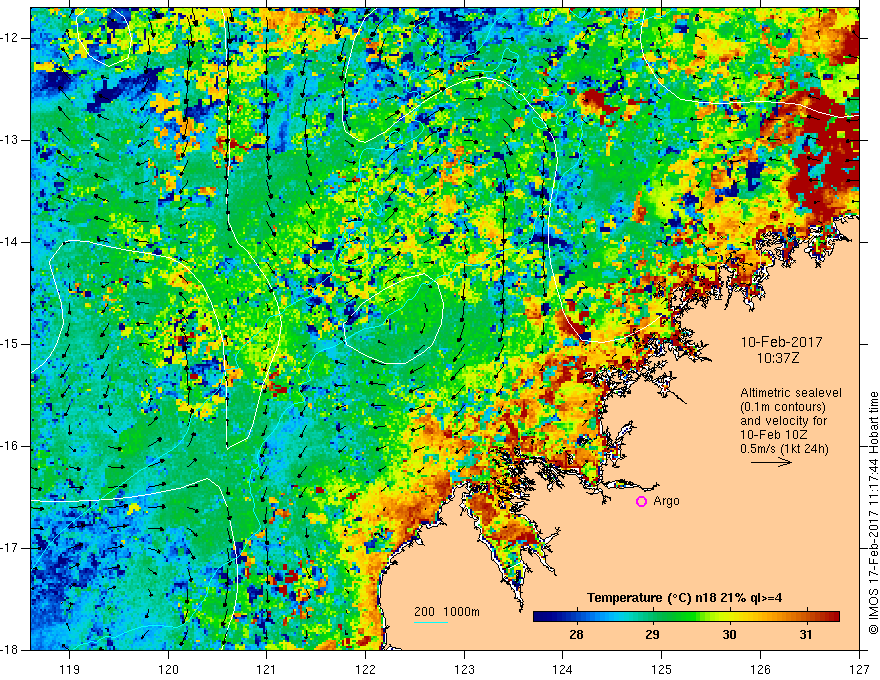Click latitude axis label -18
Screen dimensions: 880x680
coord(11,650)
